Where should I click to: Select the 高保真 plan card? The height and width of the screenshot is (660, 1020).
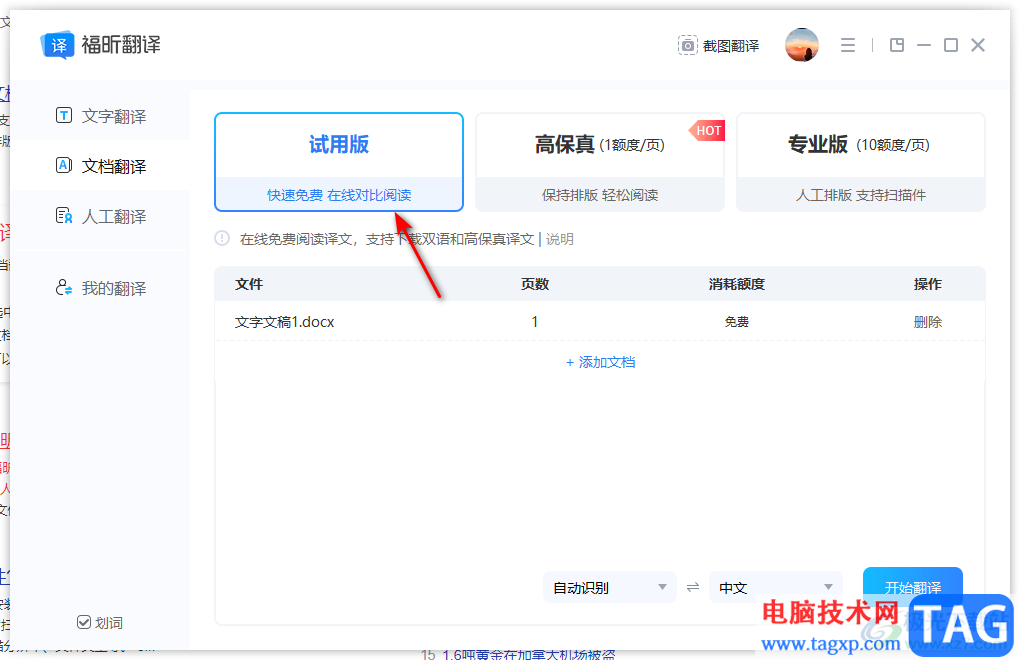pos(600,162)
